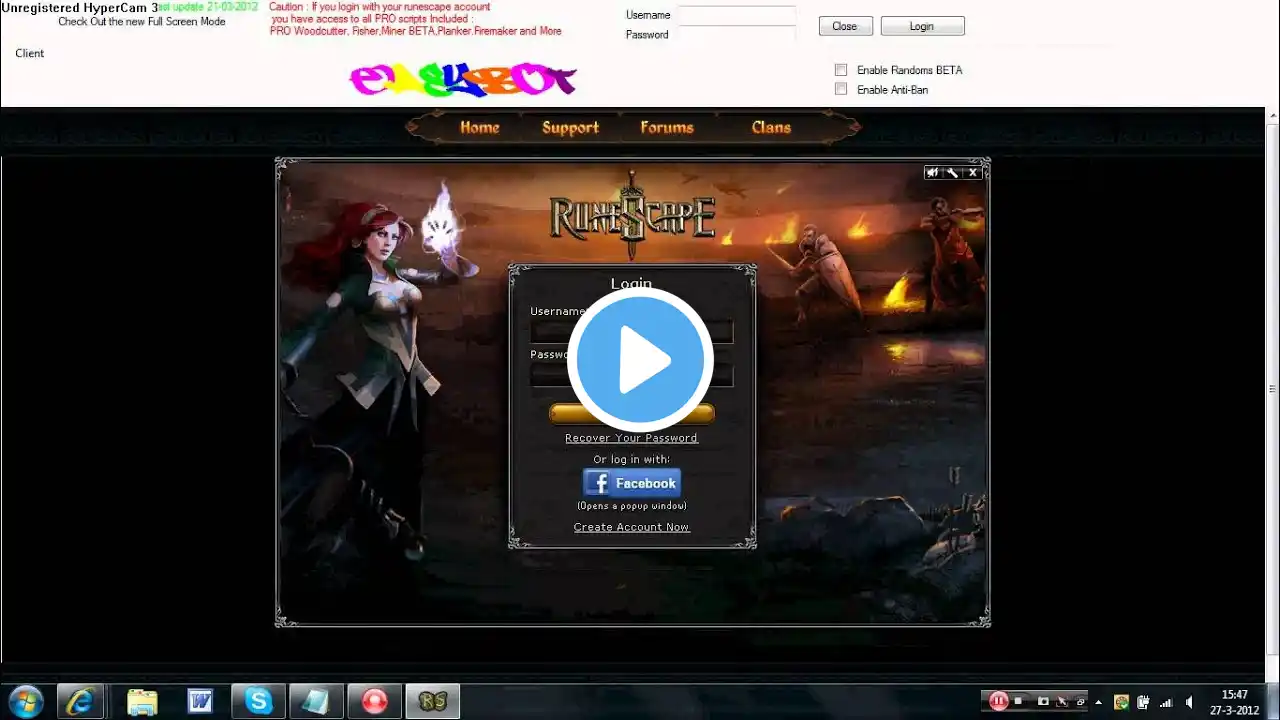Click the blue video play button
The height and width of the screenshot is (720, 1280).
(640, 360)
